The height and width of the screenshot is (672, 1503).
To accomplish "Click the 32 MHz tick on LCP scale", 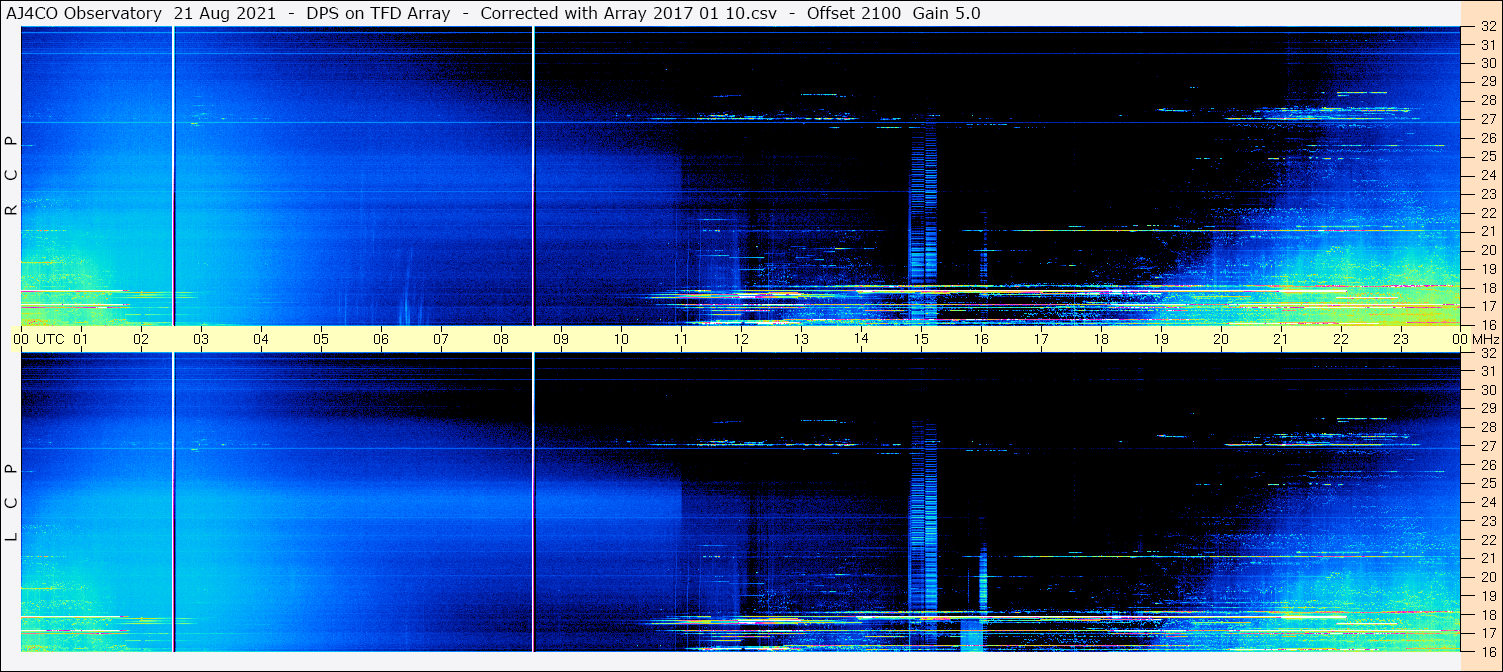I will (1487, 353).
